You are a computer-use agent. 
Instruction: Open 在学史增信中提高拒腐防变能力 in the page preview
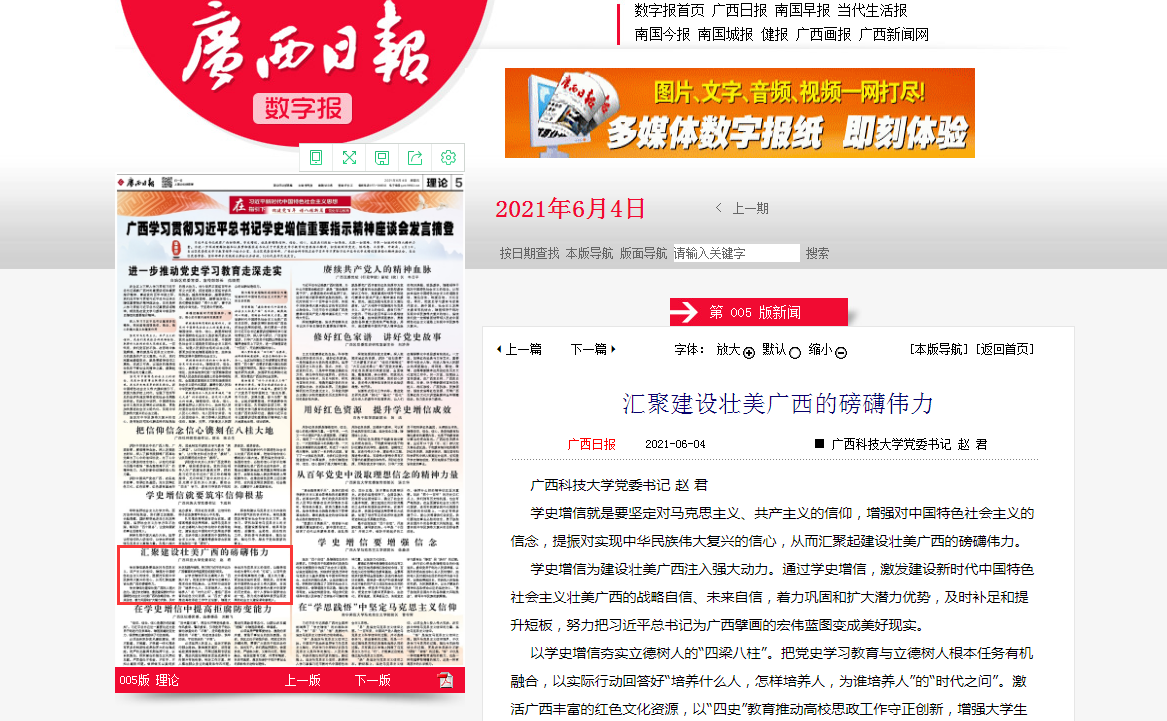(x=203, y=609)
